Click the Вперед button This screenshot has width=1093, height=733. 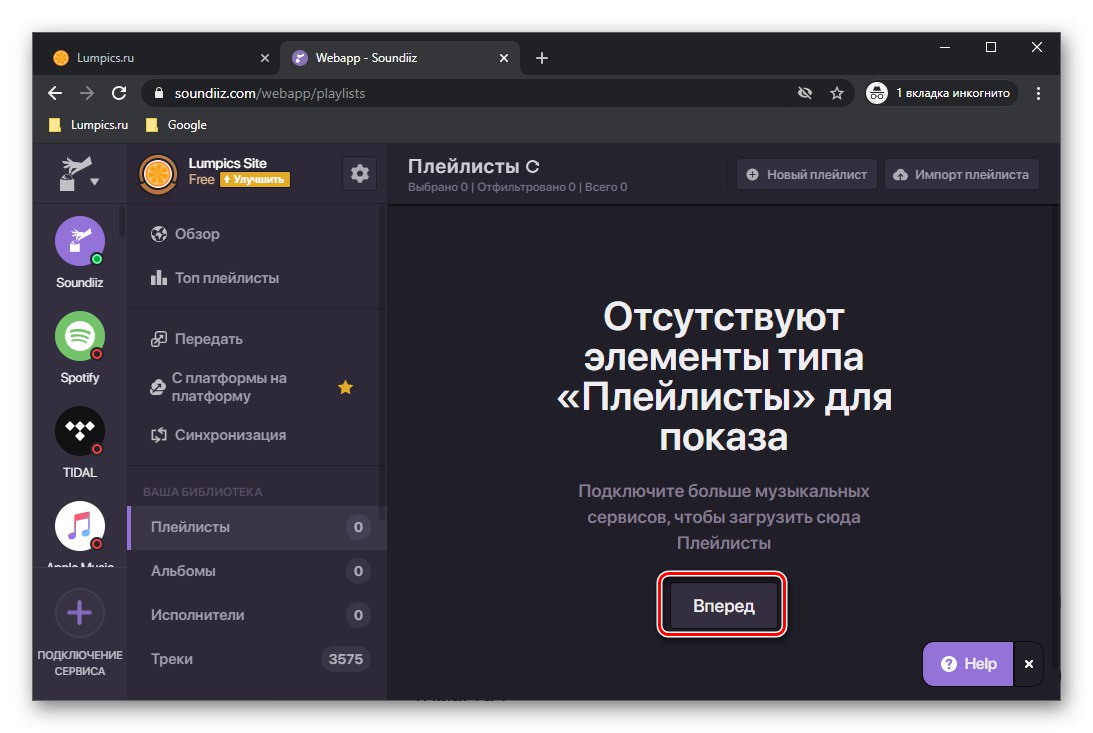(721, 605)
